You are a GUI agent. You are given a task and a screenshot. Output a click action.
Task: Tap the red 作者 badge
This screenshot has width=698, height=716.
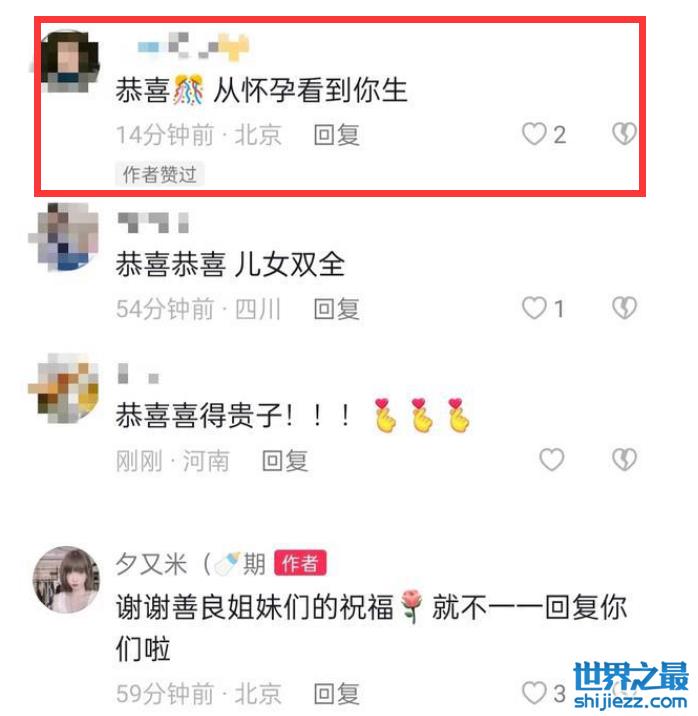[x=300, y=563]
